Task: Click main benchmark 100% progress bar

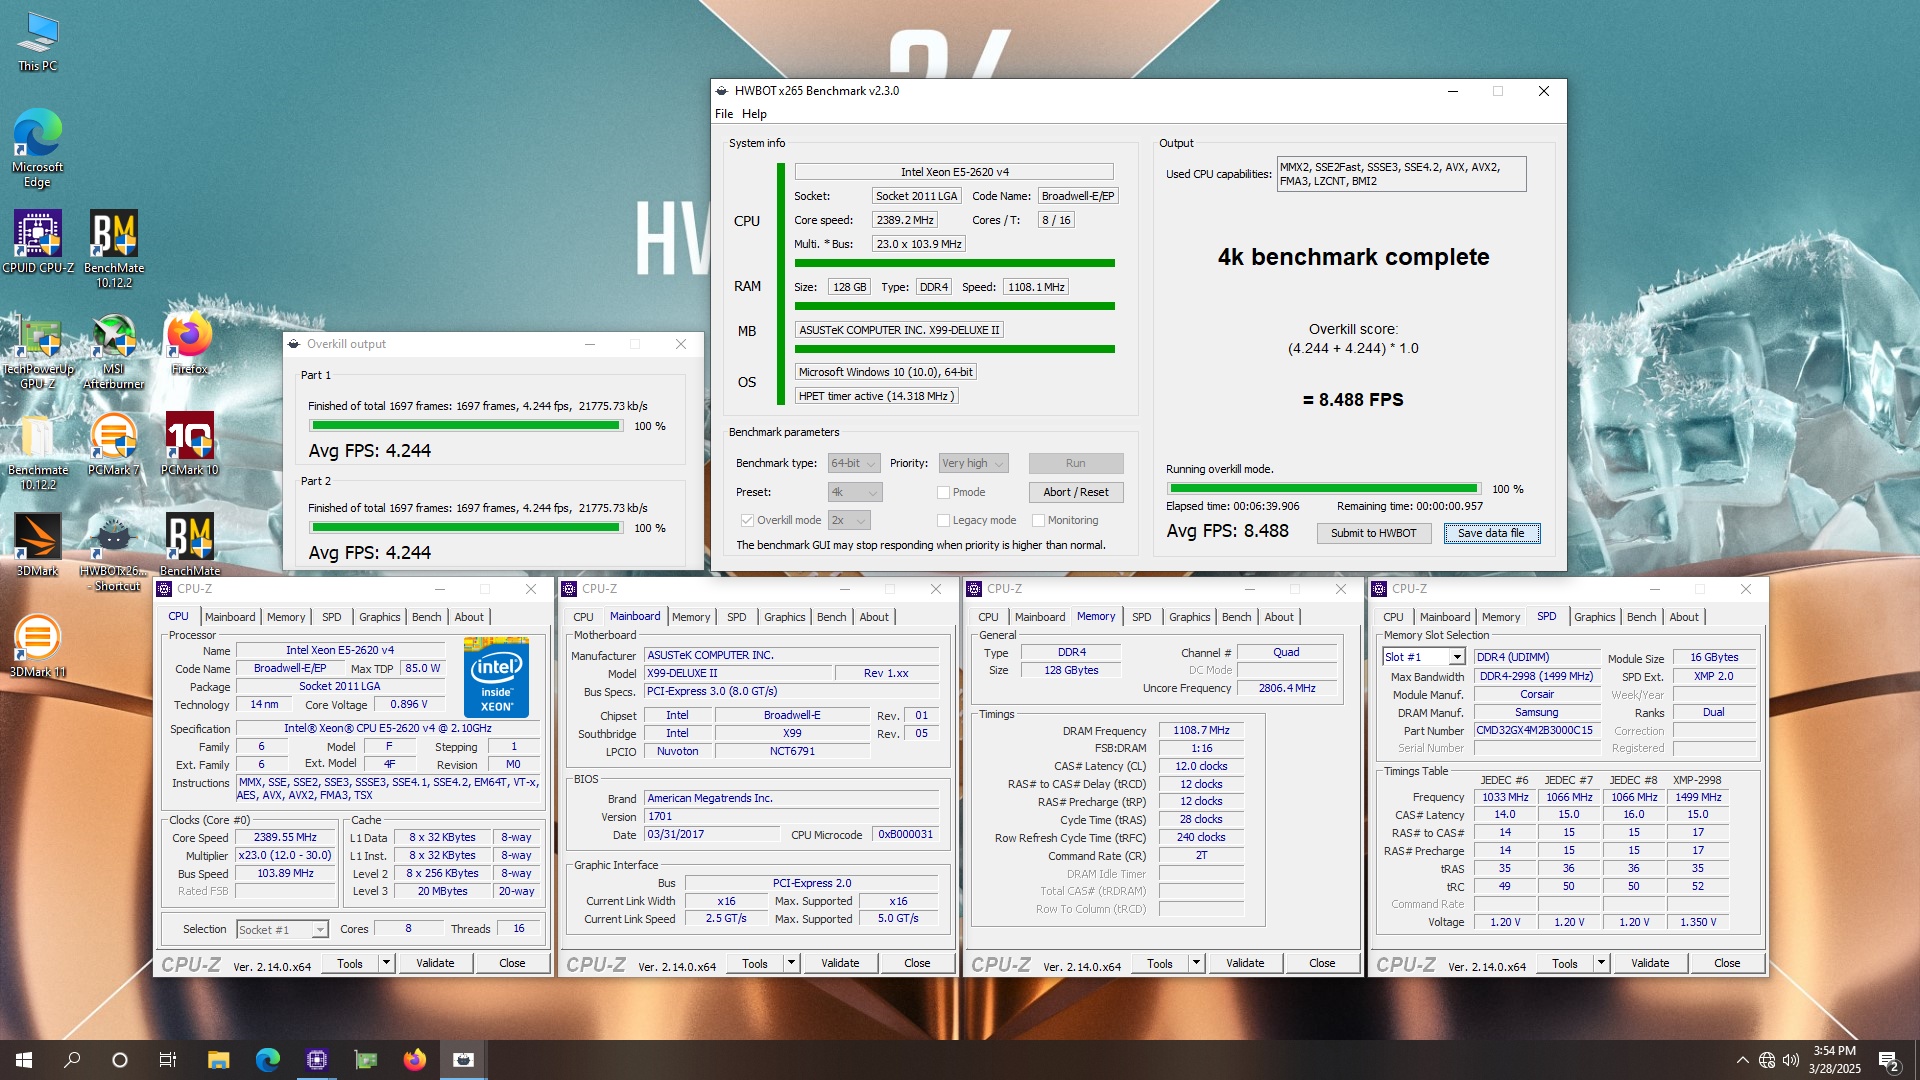Action: pyautogui.click(x=1324, y=489)
